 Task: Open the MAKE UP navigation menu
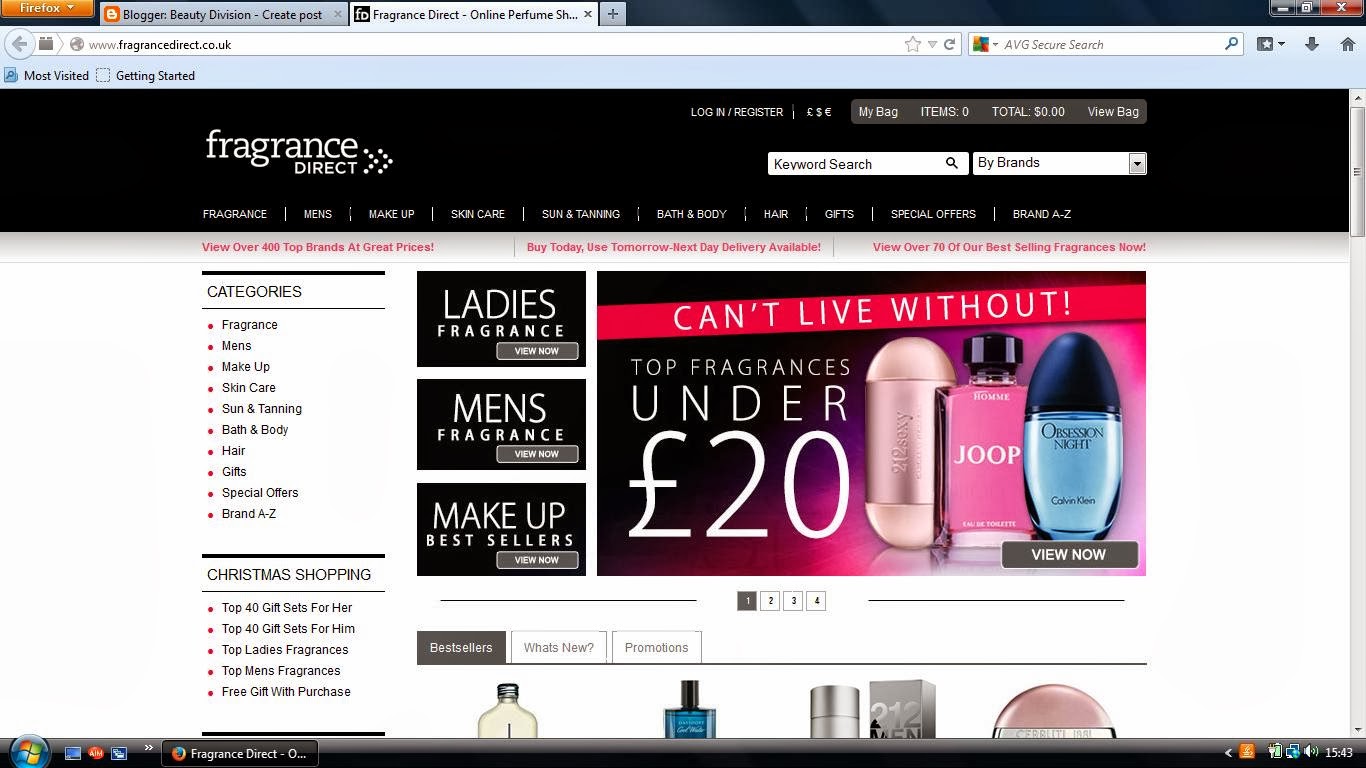click(391, 214)
